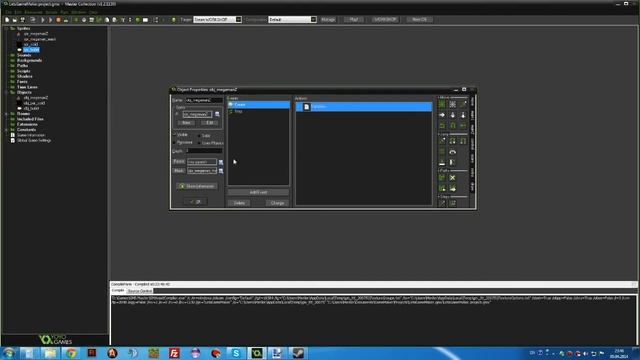Open the sprite selector menu icon

coord(217,114)
